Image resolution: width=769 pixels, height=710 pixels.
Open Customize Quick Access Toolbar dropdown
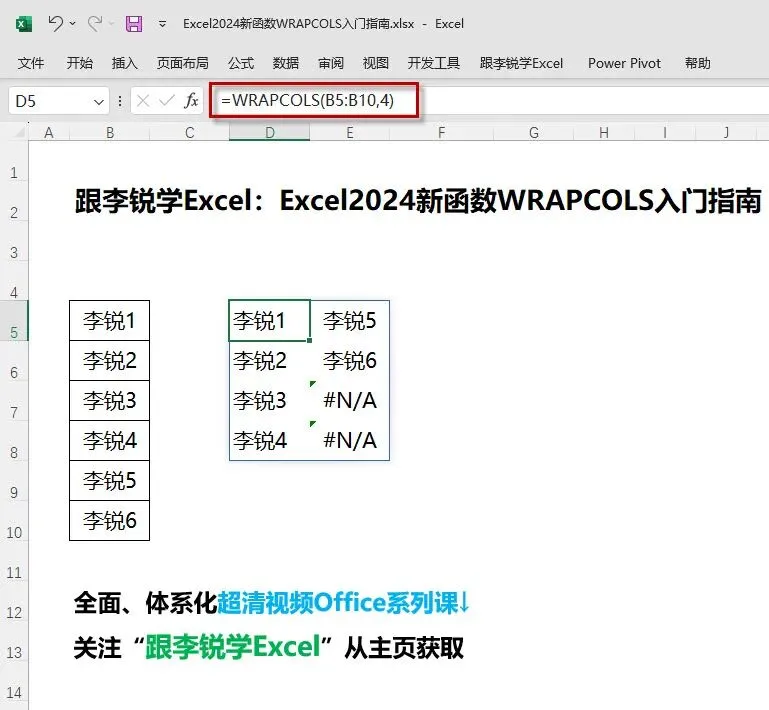click(163, 24)
